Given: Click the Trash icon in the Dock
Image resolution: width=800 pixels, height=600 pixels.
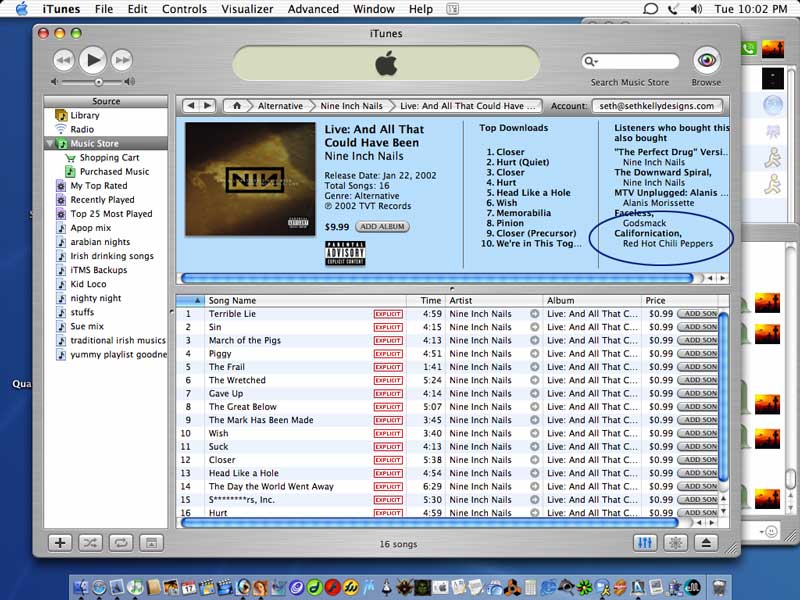Looking at the screenshot, I should pyautogui.click(x=719, y=587).
